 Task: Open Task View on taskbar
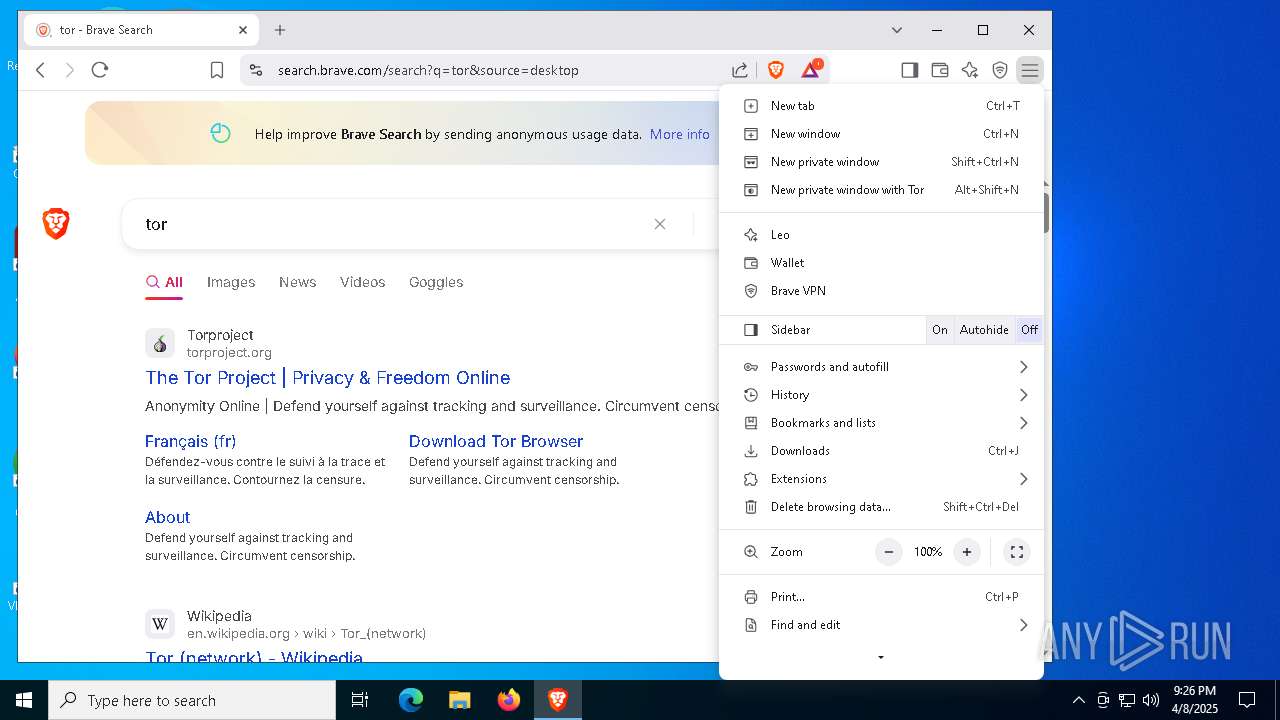[360, 700]
